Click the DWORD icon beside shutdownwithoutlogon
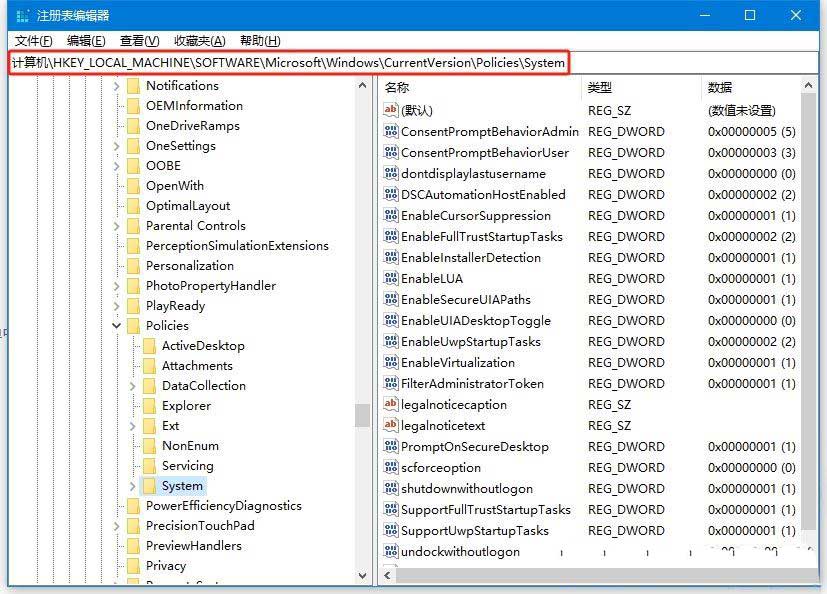827x594 pixels. pyautogui.click(x=390, y=488)
